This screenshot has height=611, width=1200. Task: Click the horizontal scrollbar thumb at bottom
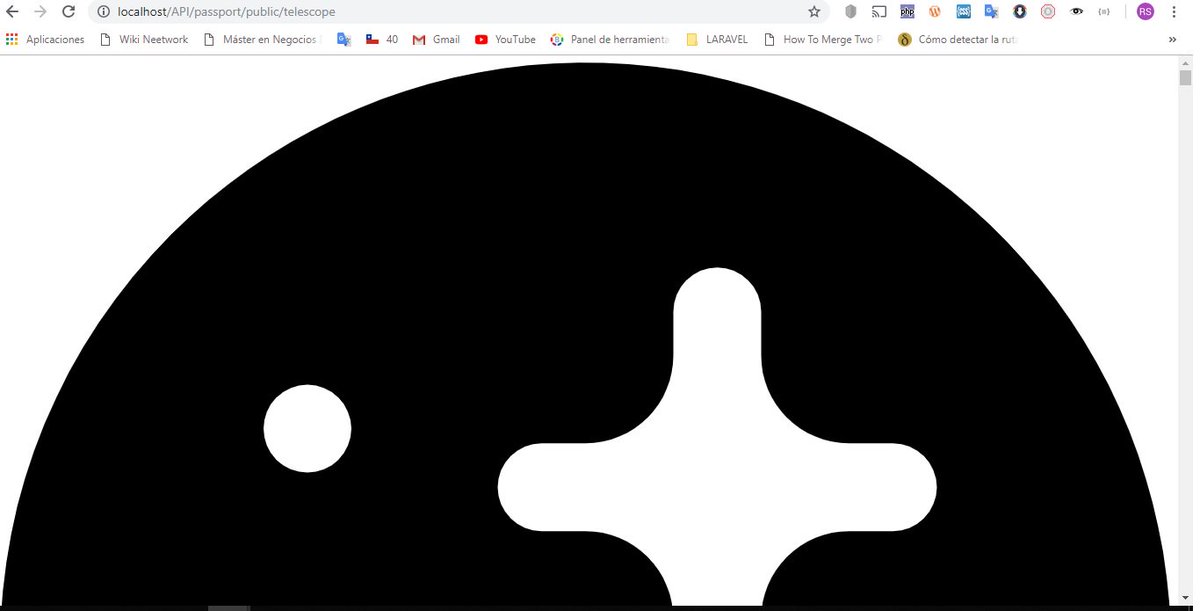coord(229,607)
